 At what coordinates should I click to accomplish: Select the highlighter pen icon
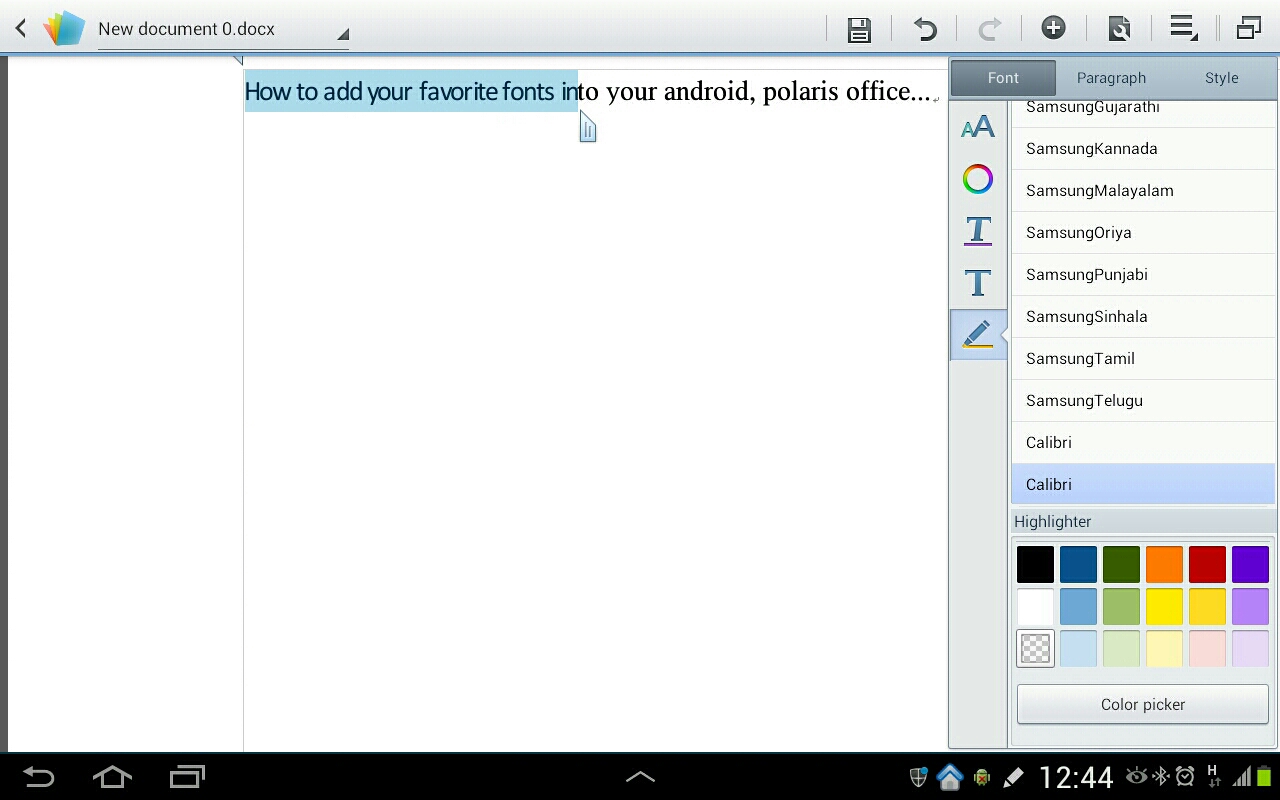pos(978,334)
